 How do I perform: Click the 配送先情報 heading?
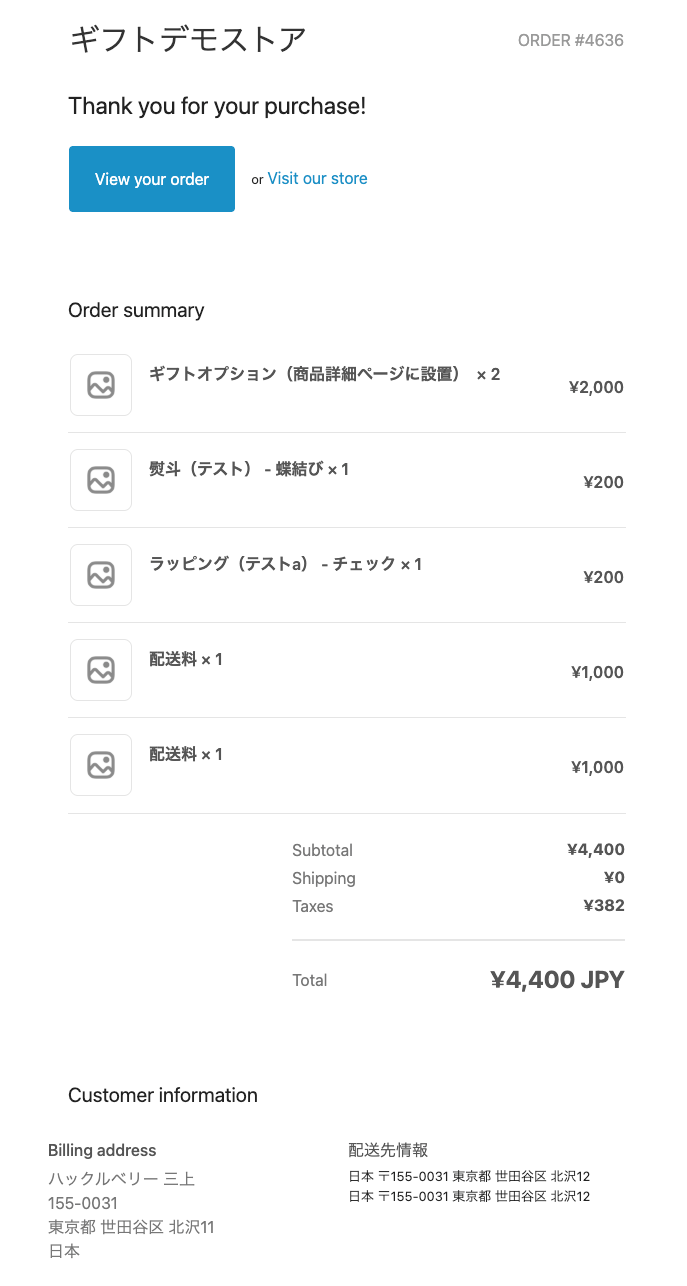[388, 1150]
